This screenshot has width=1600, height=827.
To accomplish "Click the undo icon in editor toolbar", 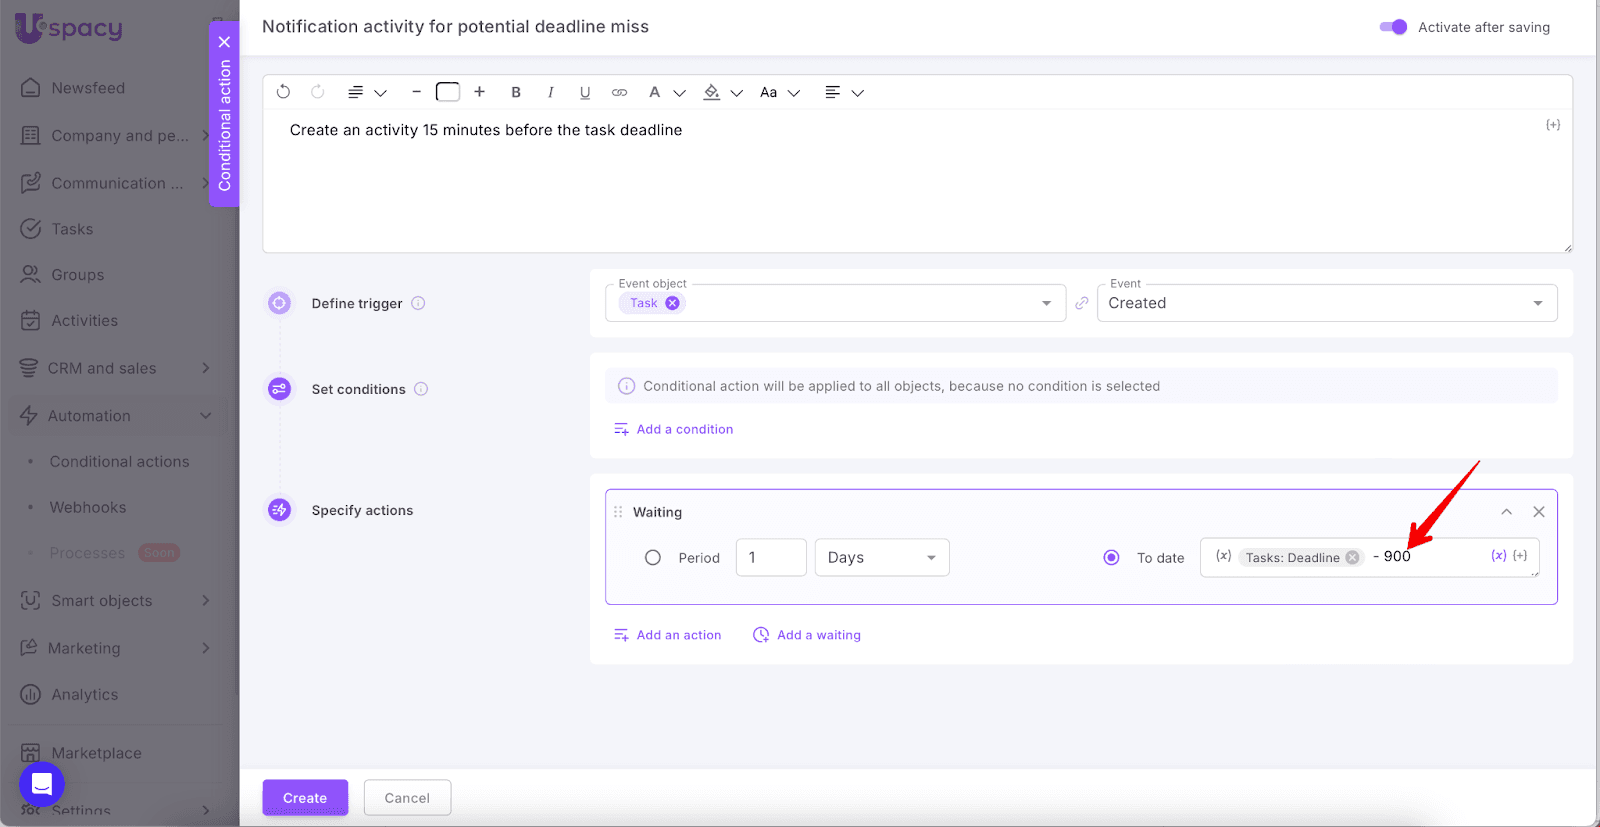I will click(283, 92).
